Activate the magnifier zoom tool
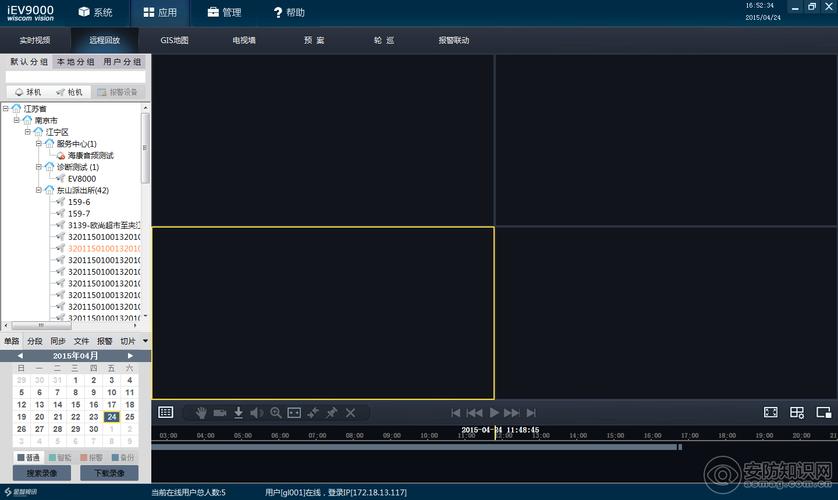This screenshot has width=838, height=500. 276,412
